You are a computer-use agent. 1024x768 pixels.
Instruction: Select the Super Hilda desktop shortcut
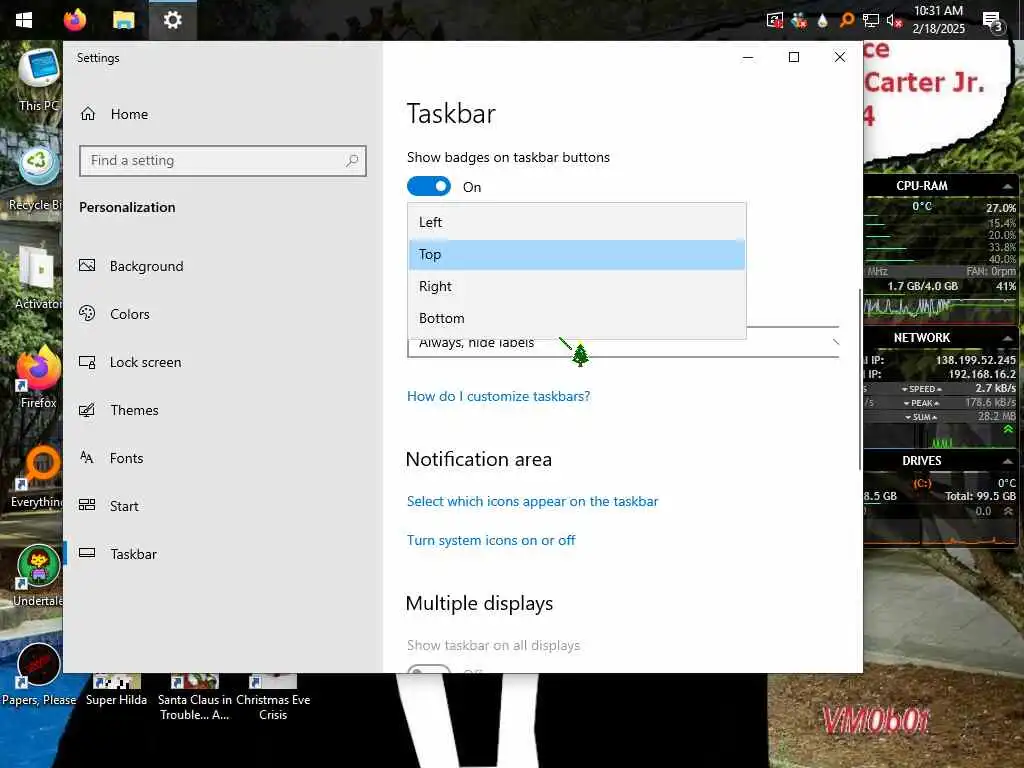(116, 690)
